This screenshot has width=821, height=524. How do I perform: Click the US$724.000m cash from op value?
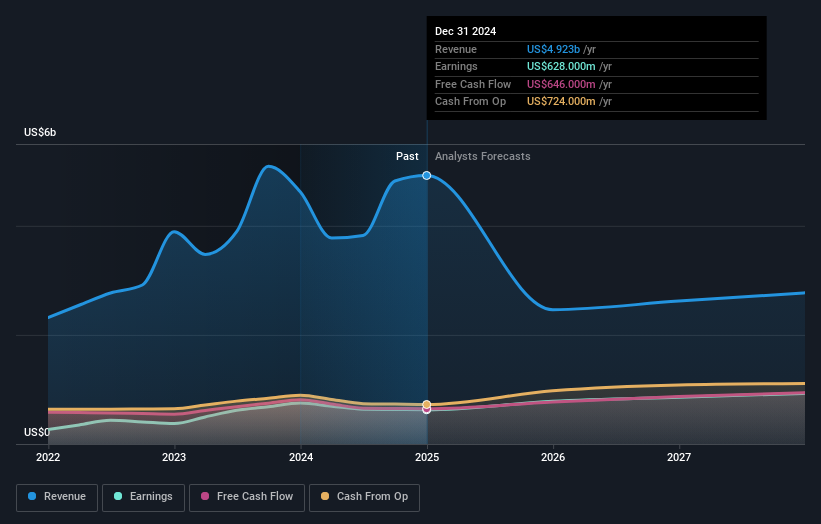(x=561, y=102)
